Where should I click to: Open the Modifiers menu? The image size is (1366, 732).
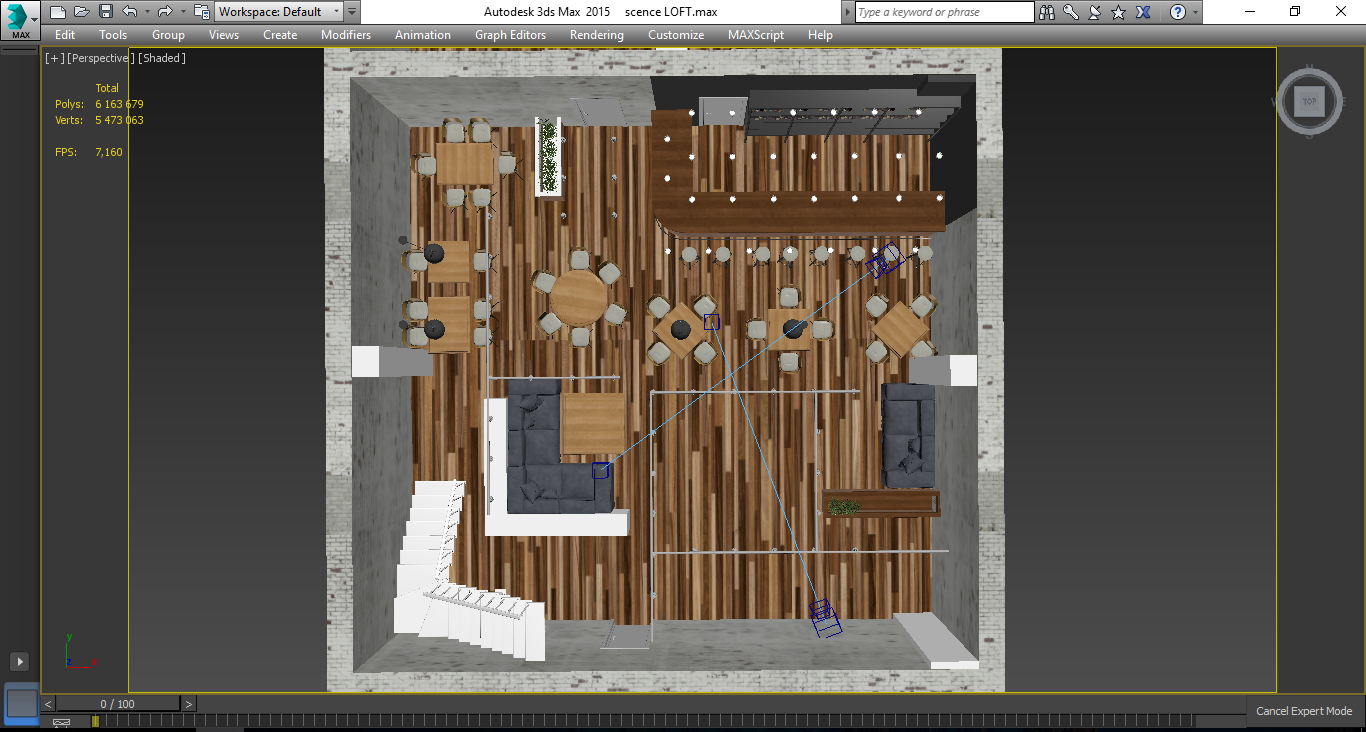click(x=346, y=35)
